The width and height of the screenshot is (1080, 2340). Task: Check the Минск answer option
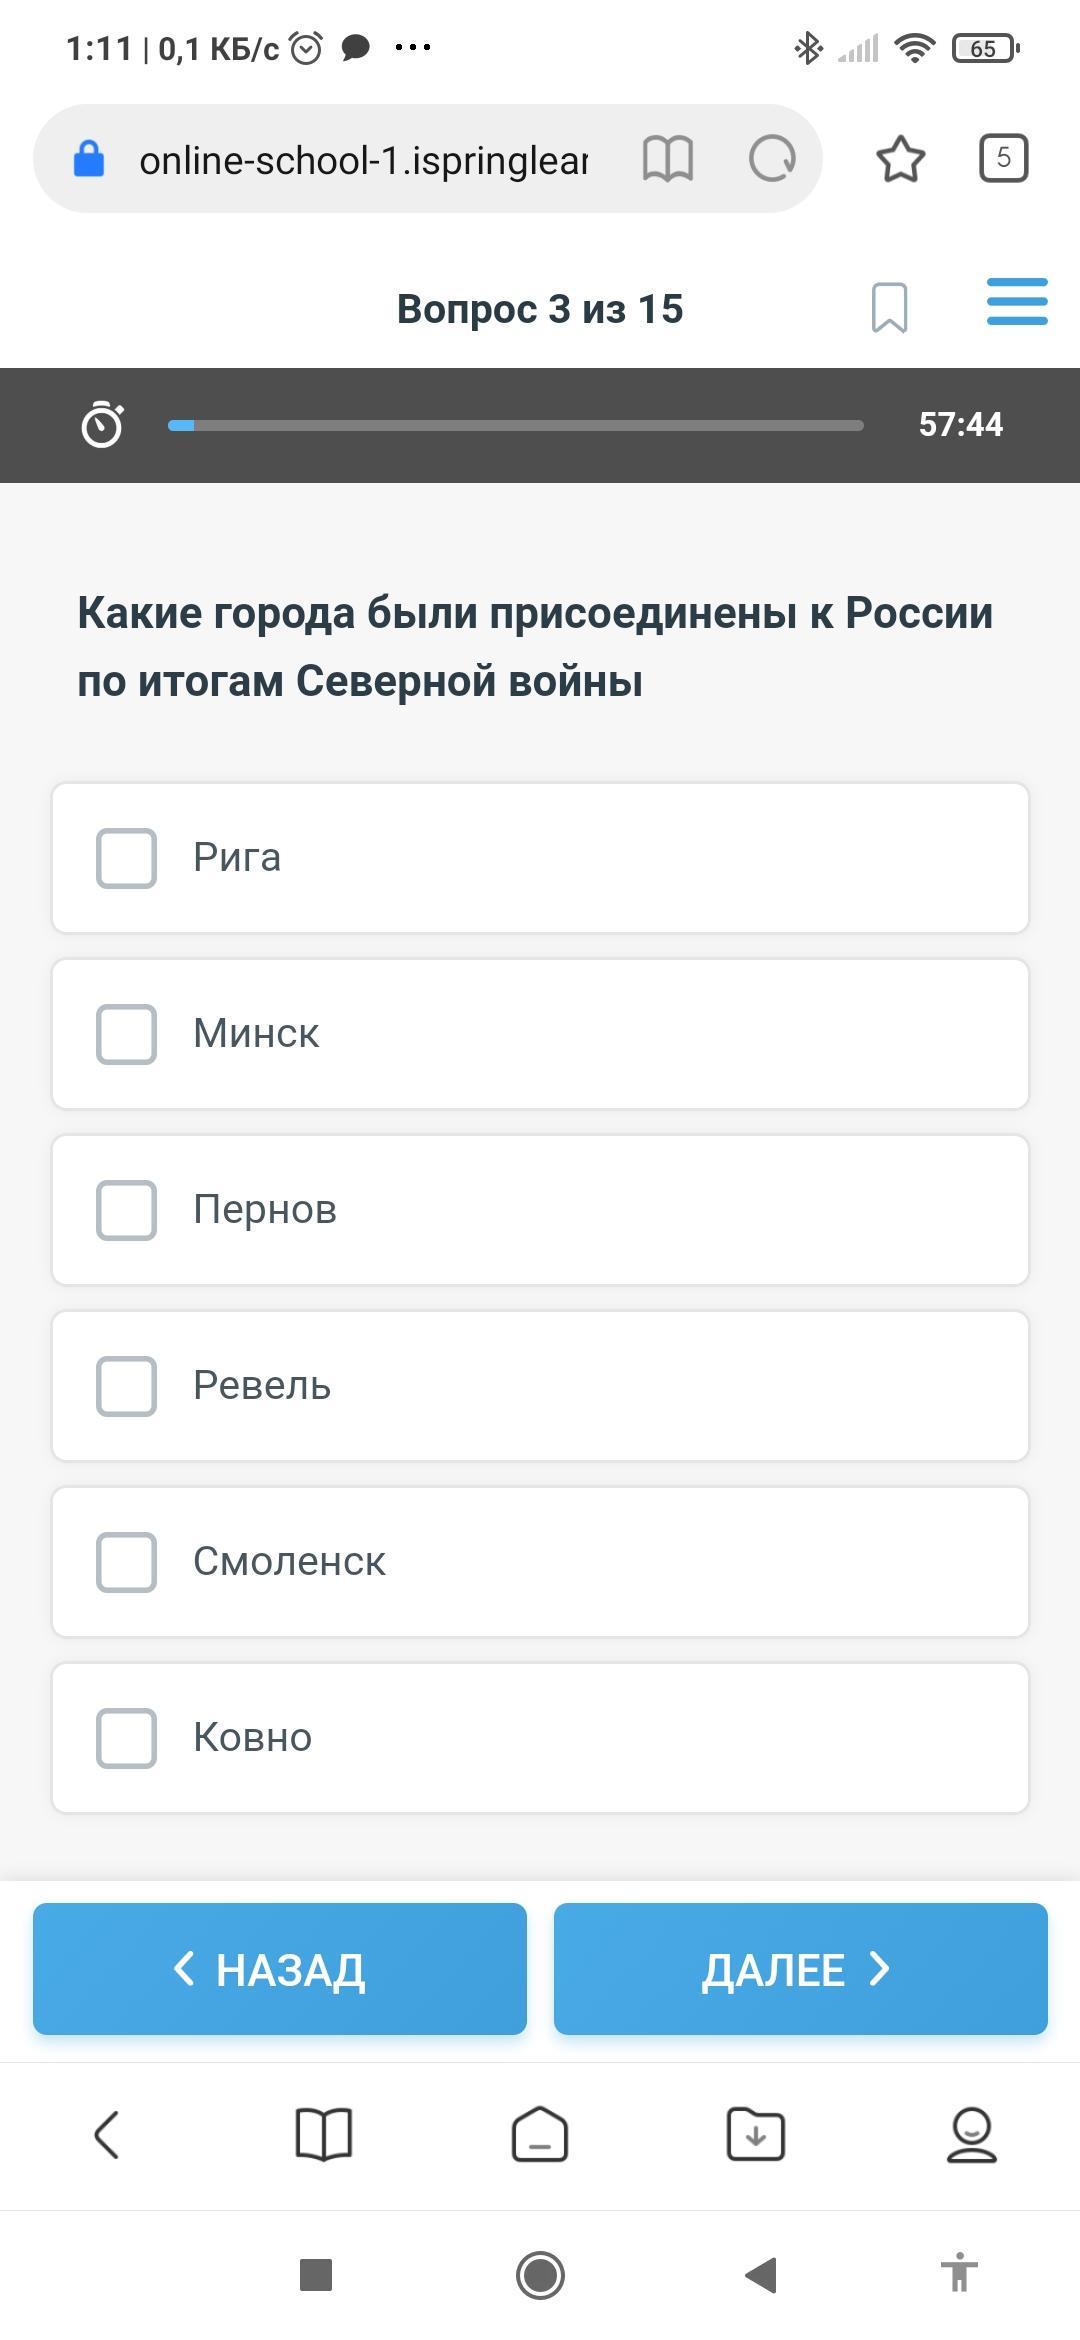pos(126,1034)
